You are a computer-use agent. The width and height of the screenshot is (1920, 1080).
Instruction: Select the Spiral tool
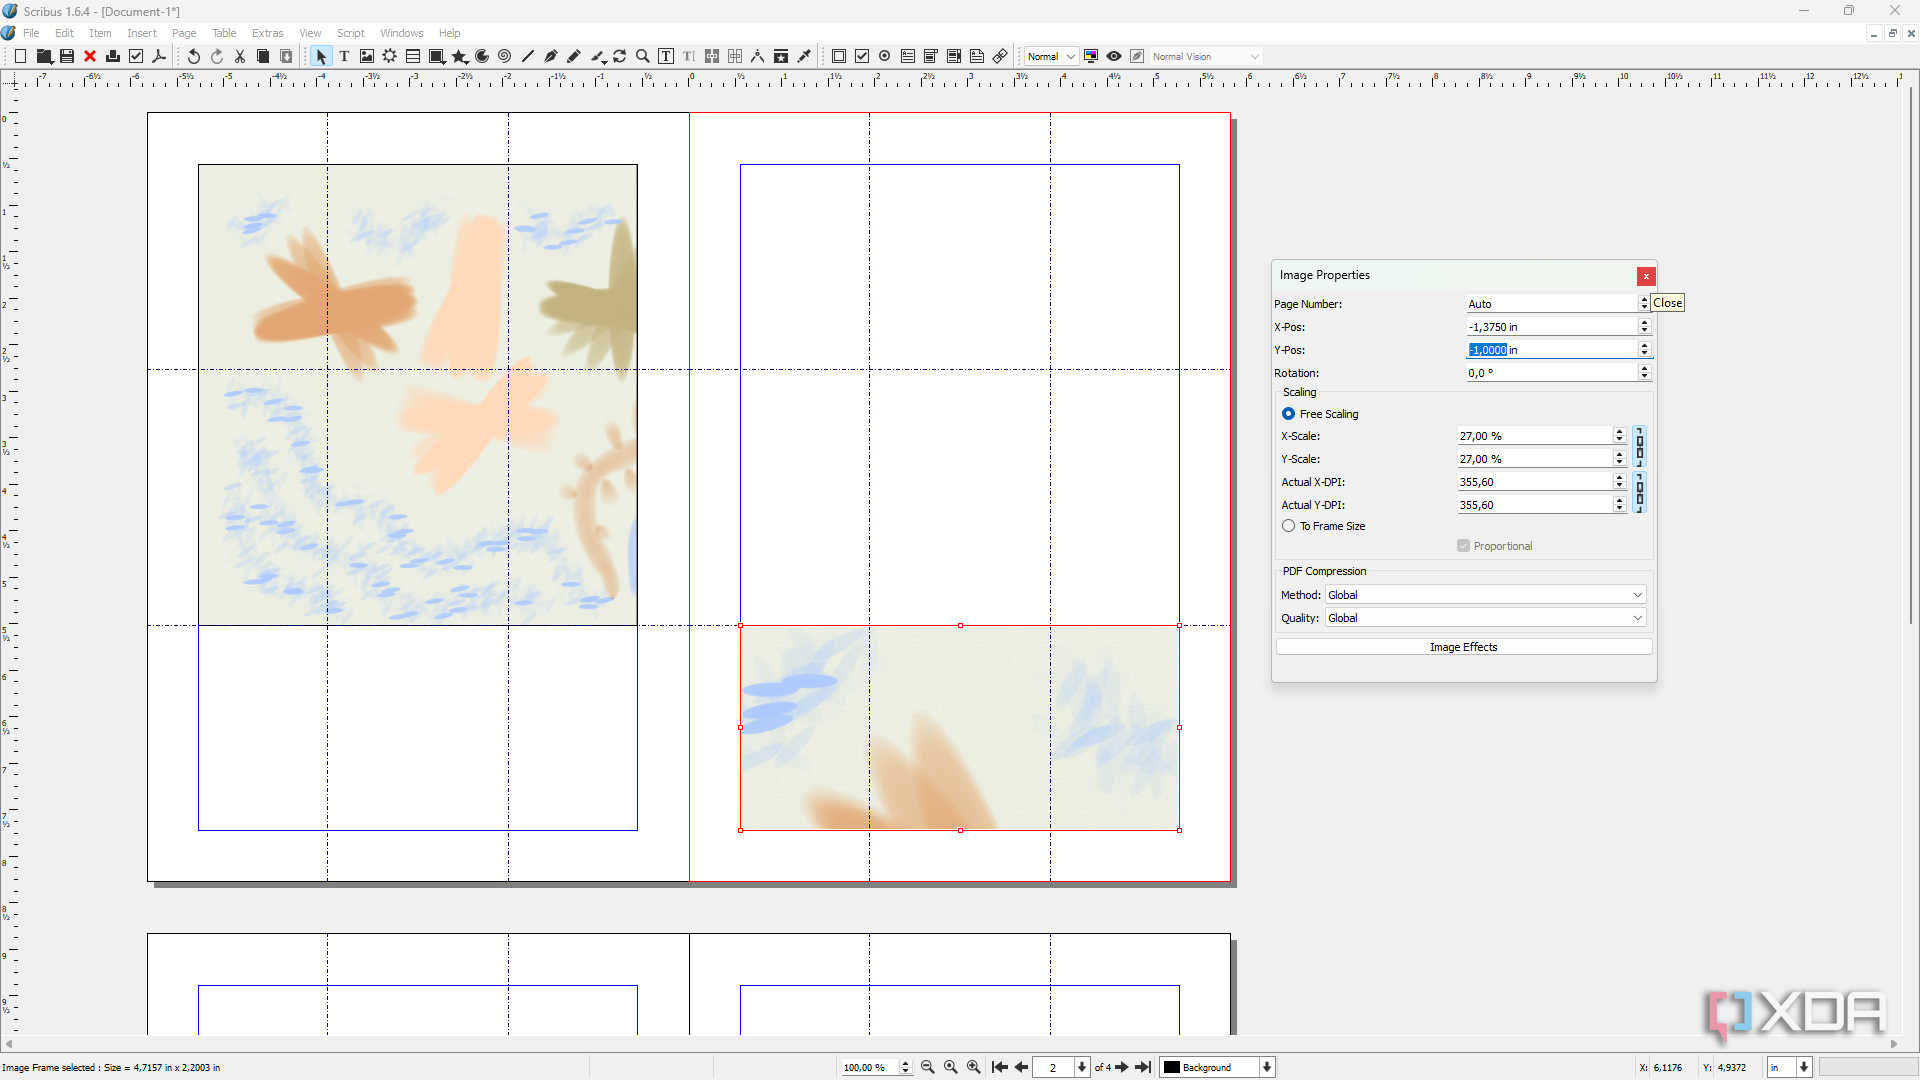pyautogui.click(x=505, y=57)
